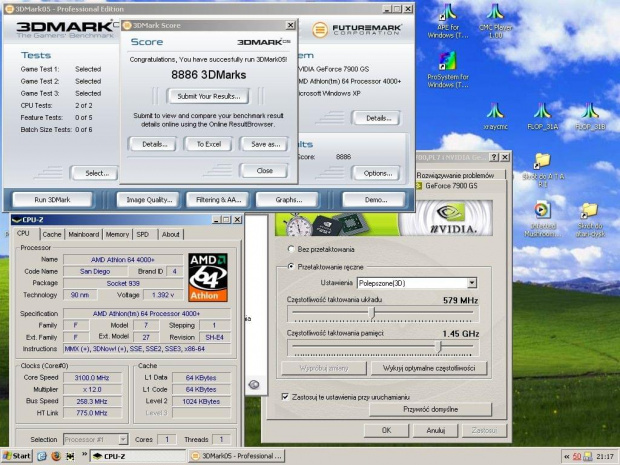Click the GeForce 7900 GS tab icon
The height and width of the screenshot is (465, 620).
coord(420,186)
